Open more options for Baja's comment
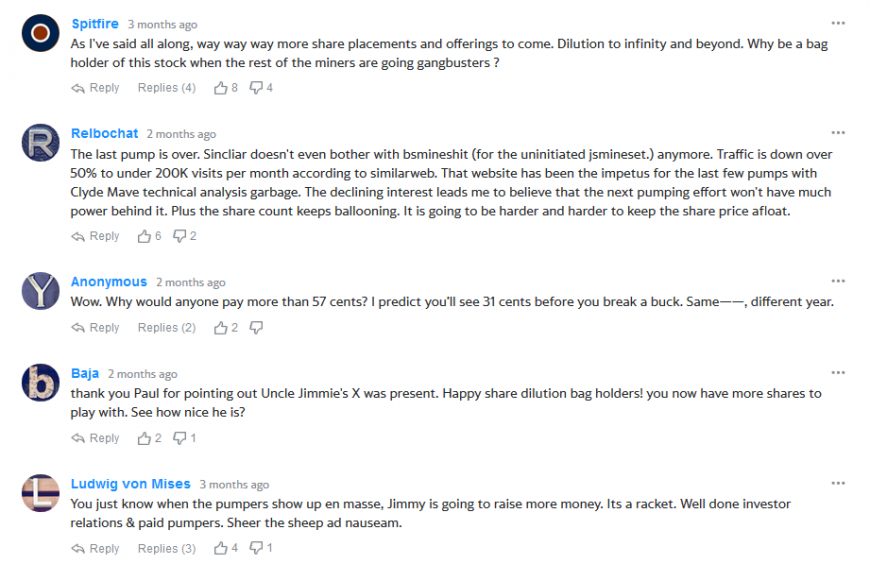Screen dimensions: 870x564 [x=838, y=372]
